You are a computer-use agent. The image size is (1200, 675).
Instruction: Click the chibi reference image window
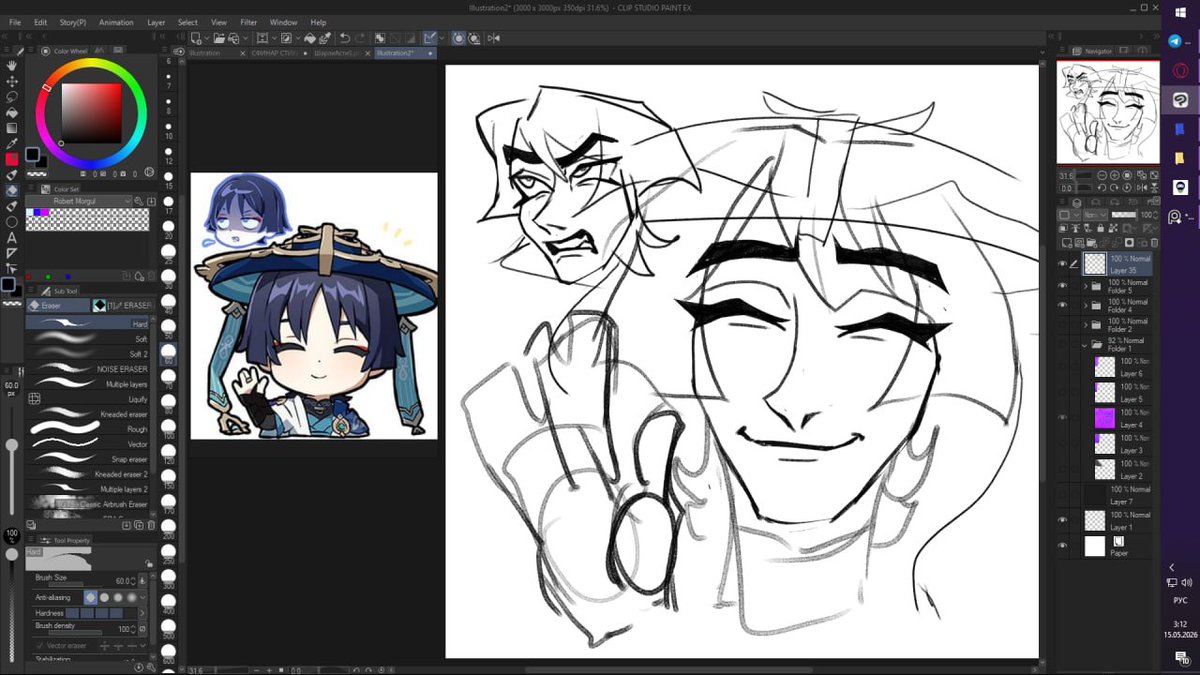314,306
